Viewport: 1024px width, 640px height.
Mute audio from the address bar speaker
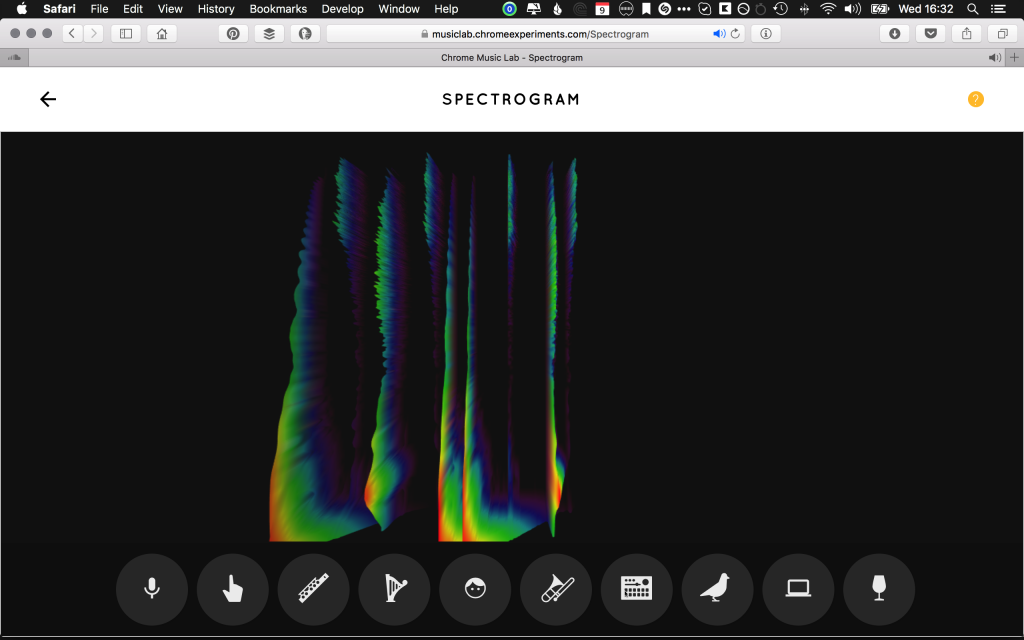coord(719,33)
